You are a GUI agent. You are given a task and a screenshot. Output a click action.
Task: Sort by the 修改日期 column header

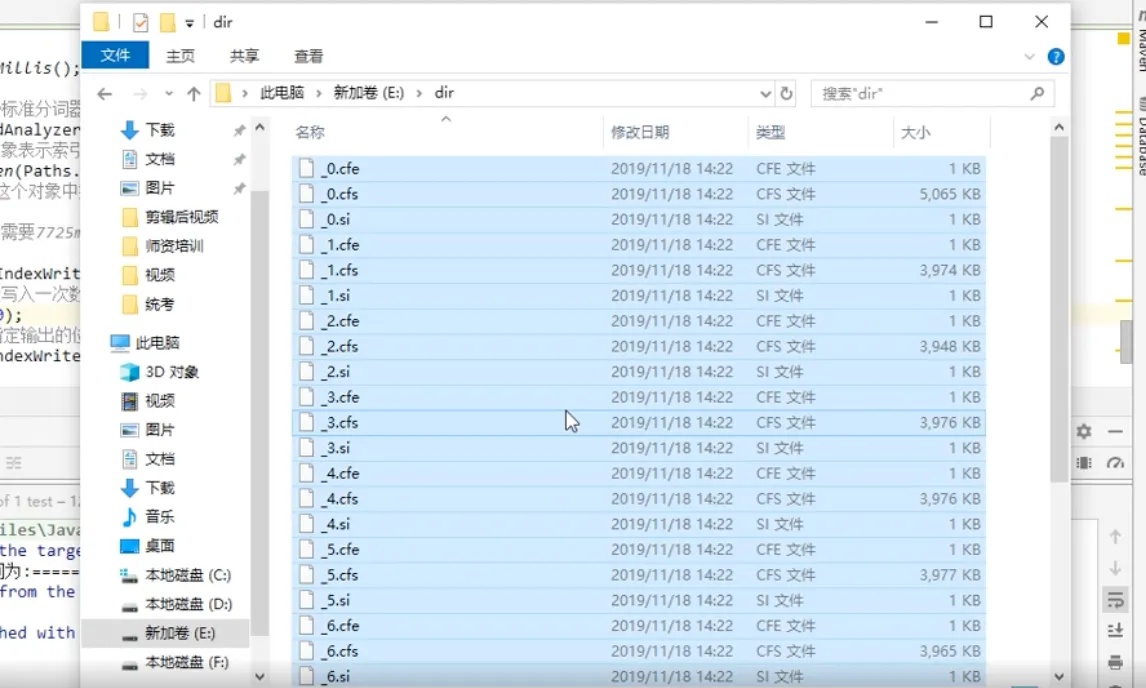640,132
